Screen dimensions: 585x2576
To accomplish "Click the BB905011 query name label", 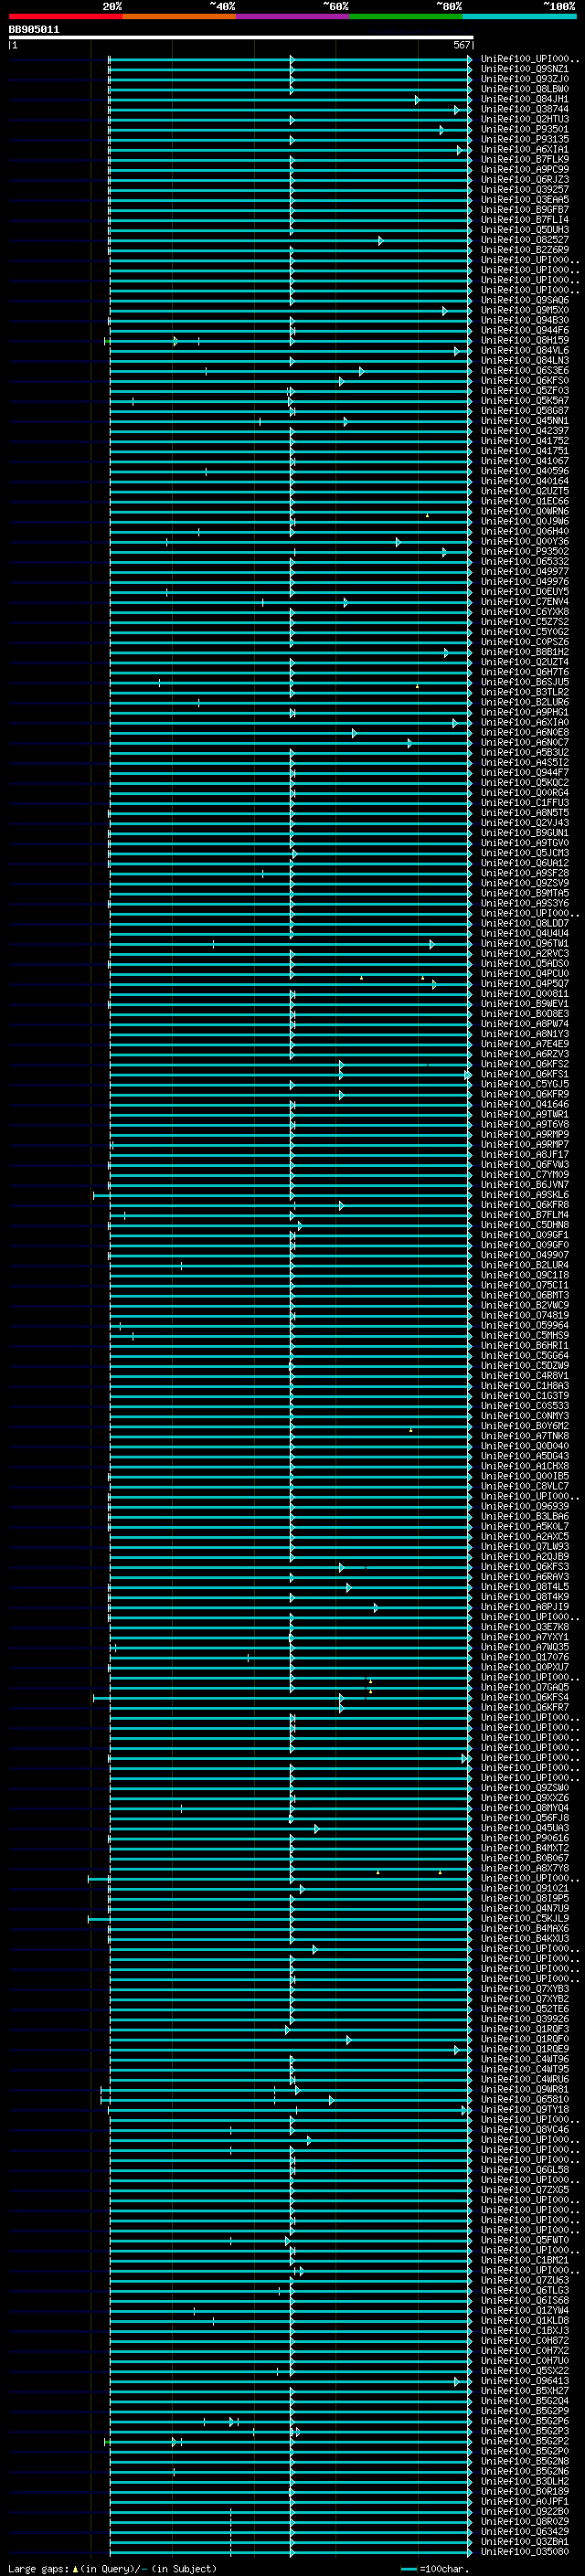I will [34, 29].
